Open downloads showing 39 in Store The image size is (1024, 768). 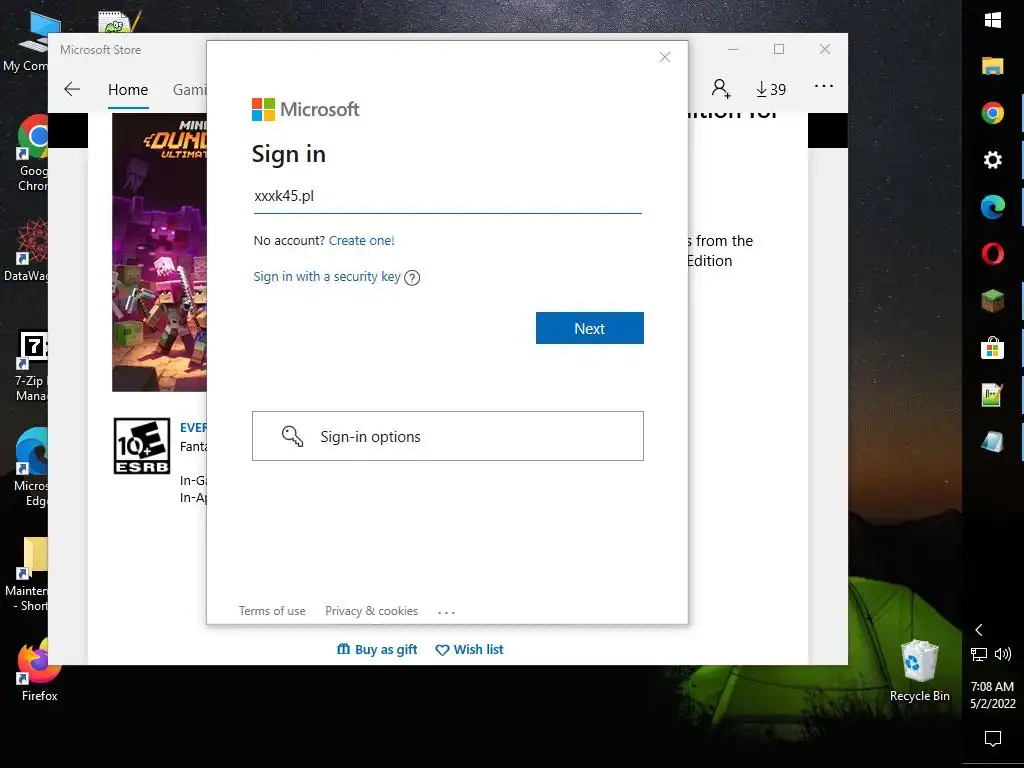[771, 89]
